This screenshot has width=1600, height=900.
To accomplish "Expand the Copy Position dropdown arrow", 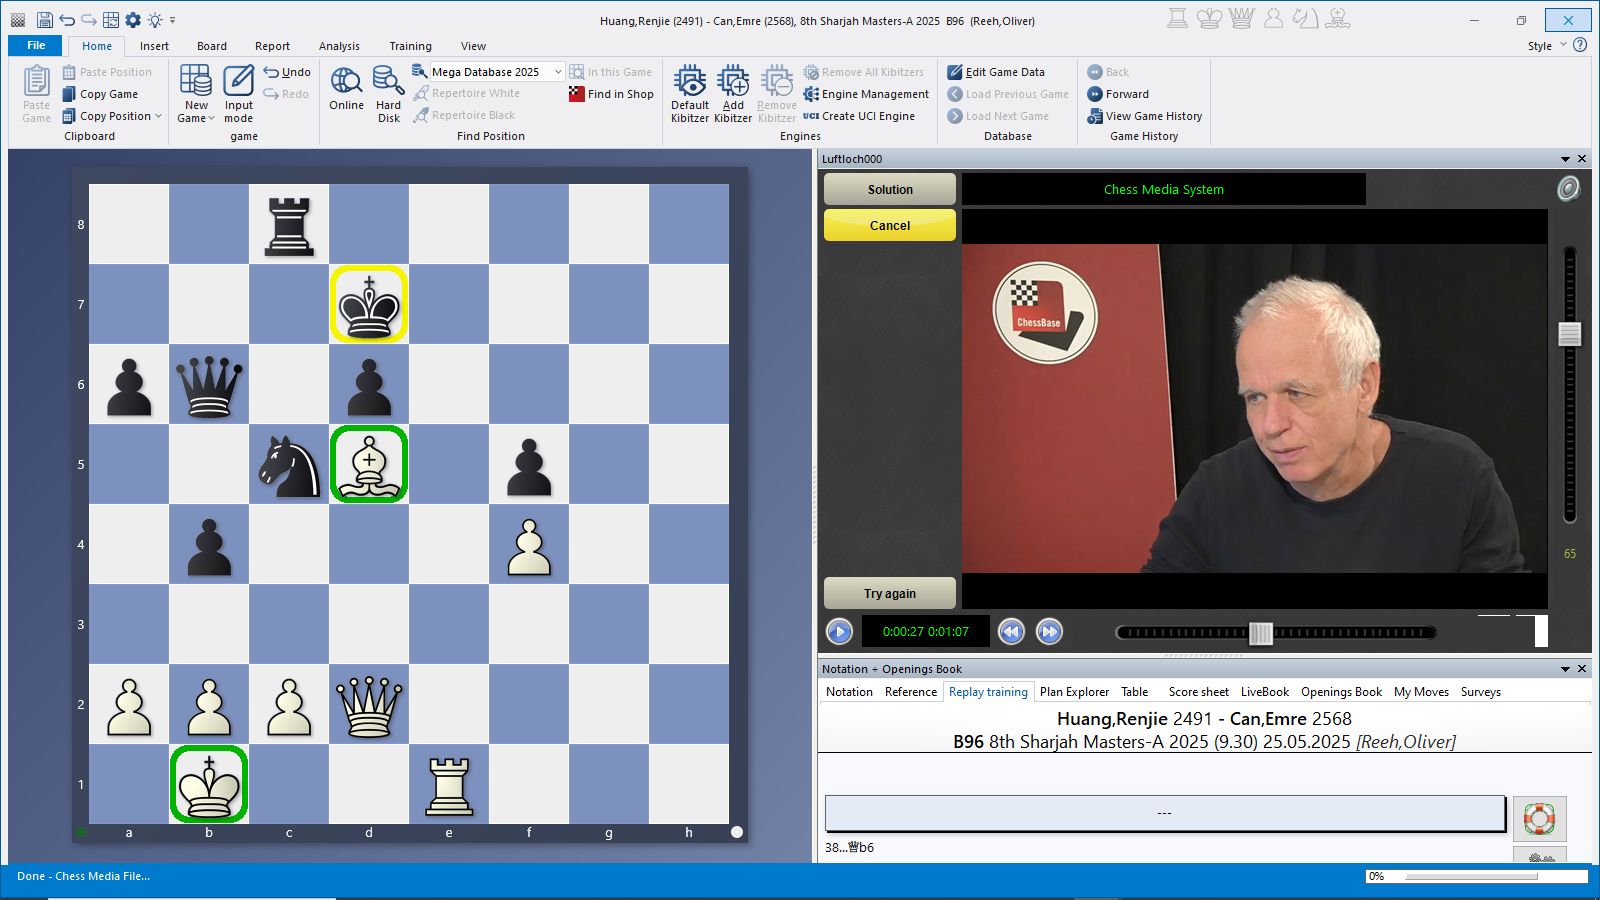I will tap(158, 116).
